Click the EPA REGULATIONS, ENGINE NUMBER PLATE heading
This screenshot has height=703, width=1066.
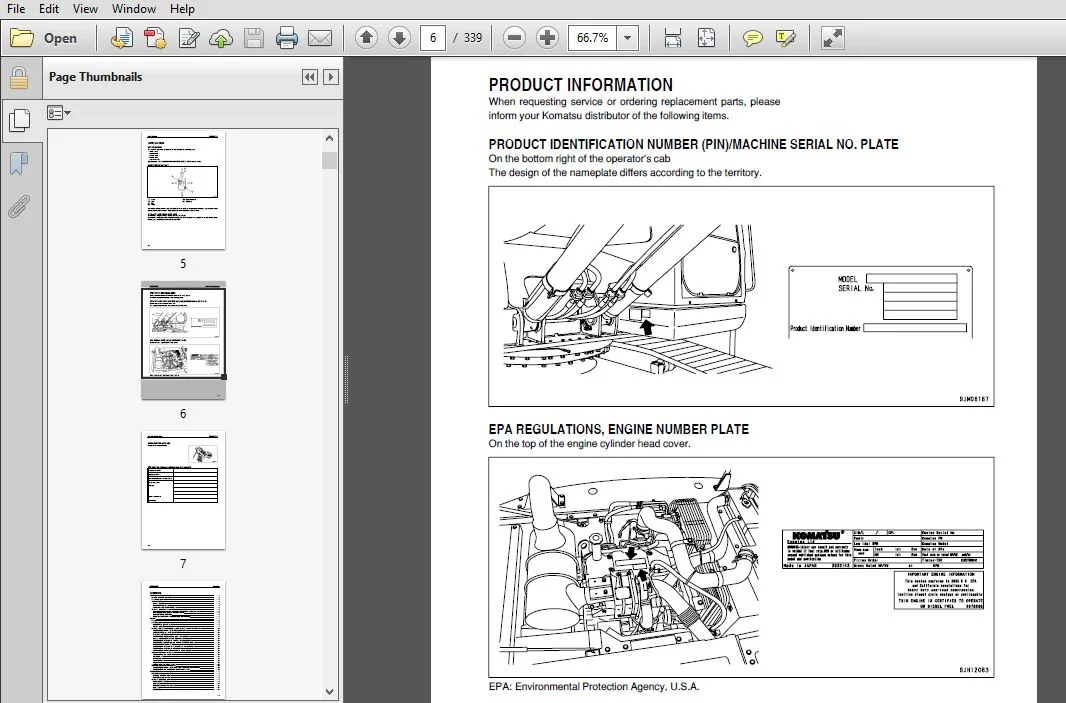coord(619,429)
